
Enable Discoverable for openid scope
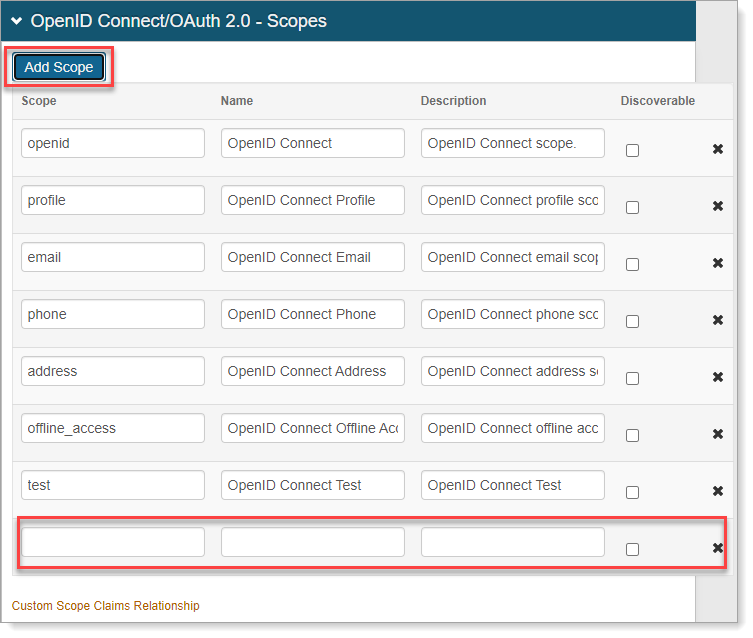click(632, 151)
